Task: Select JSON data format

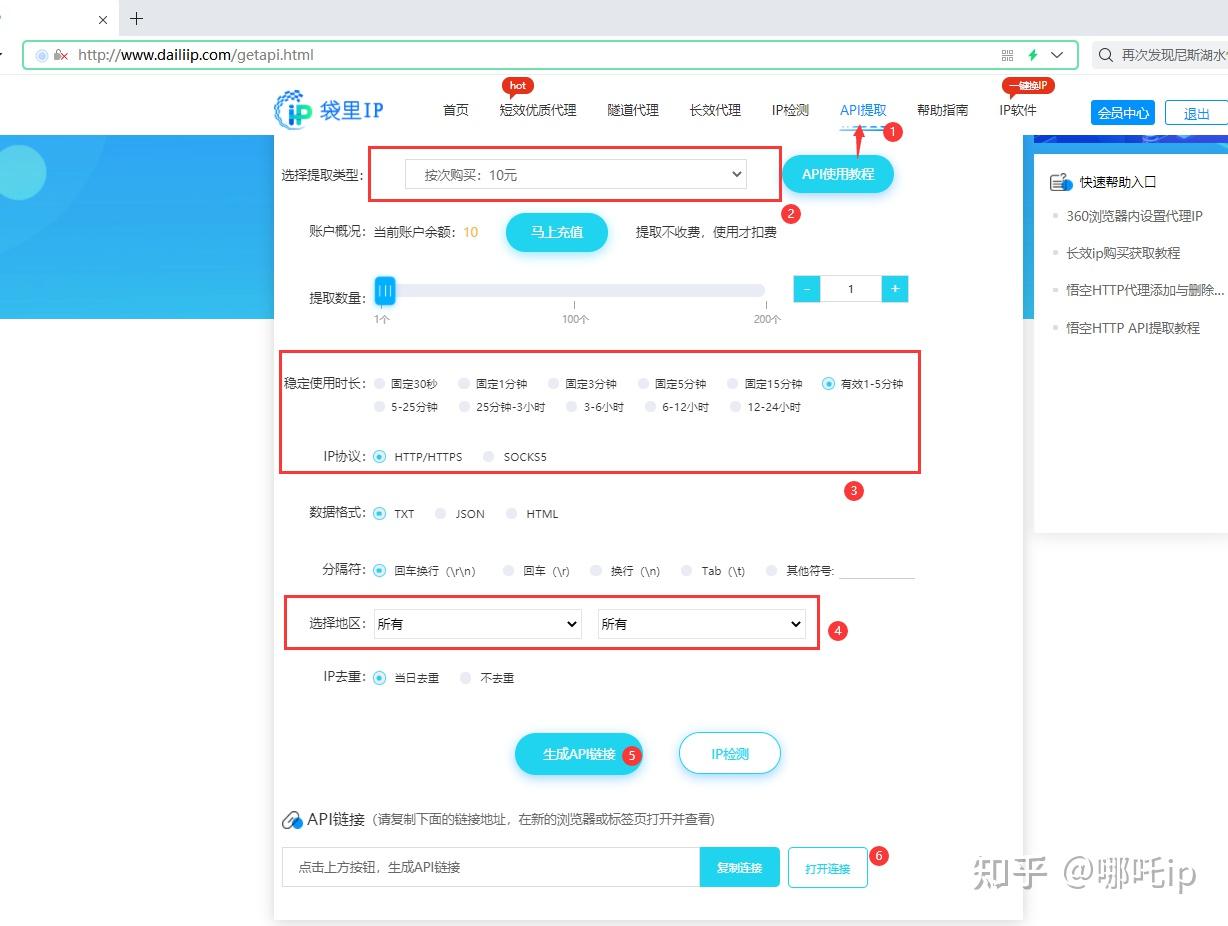Action: pyautogui.click(x=441, y=513)
